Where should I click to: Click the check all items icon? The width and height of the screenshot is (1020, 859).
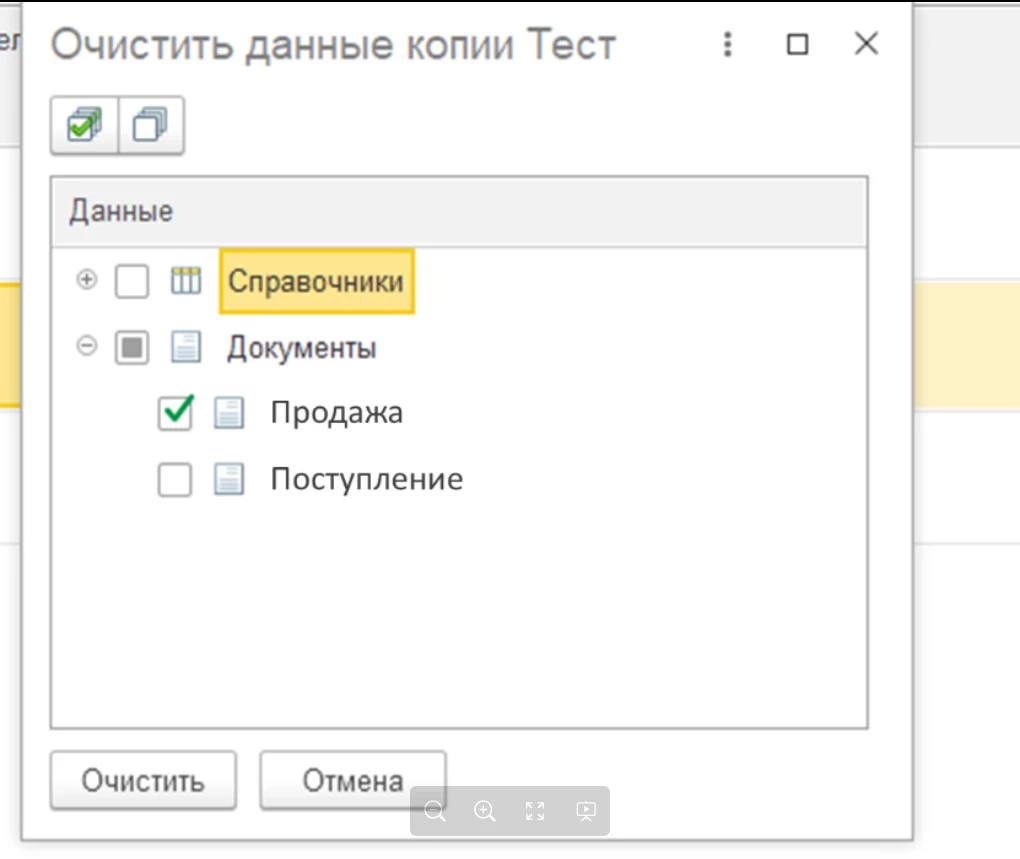[84, 126]
